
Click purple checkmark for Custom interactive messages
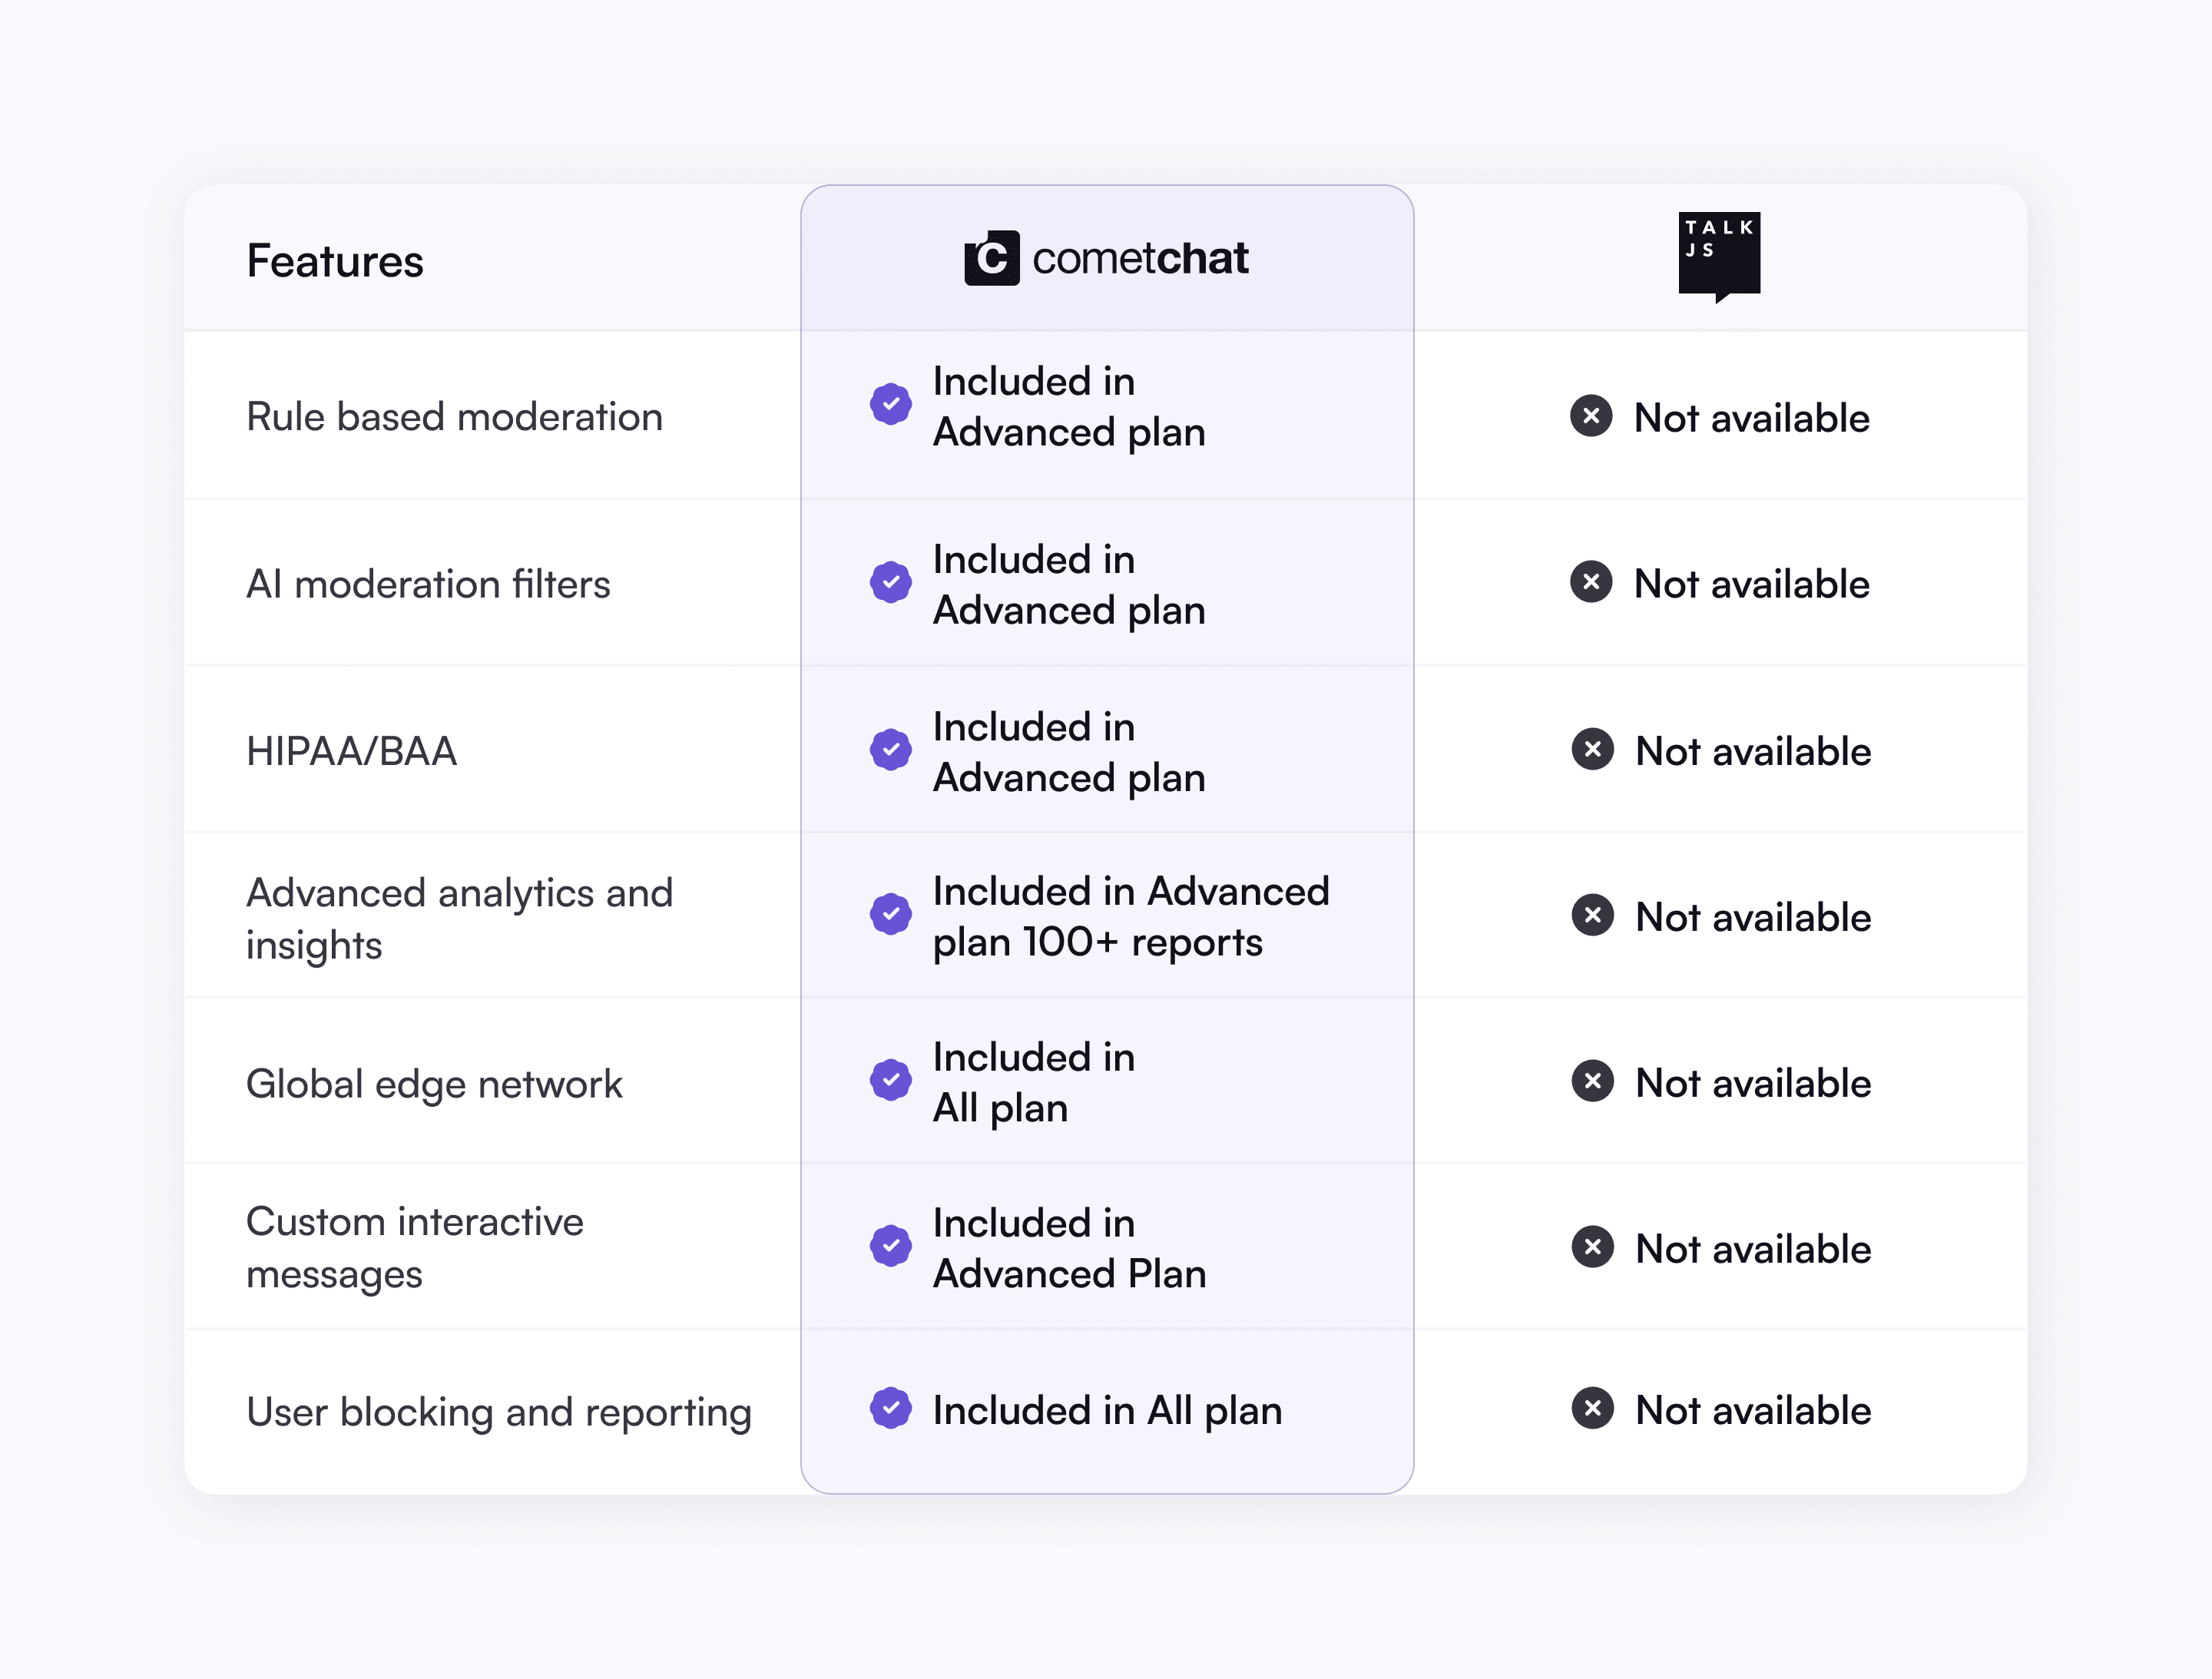coord(890,1246)
